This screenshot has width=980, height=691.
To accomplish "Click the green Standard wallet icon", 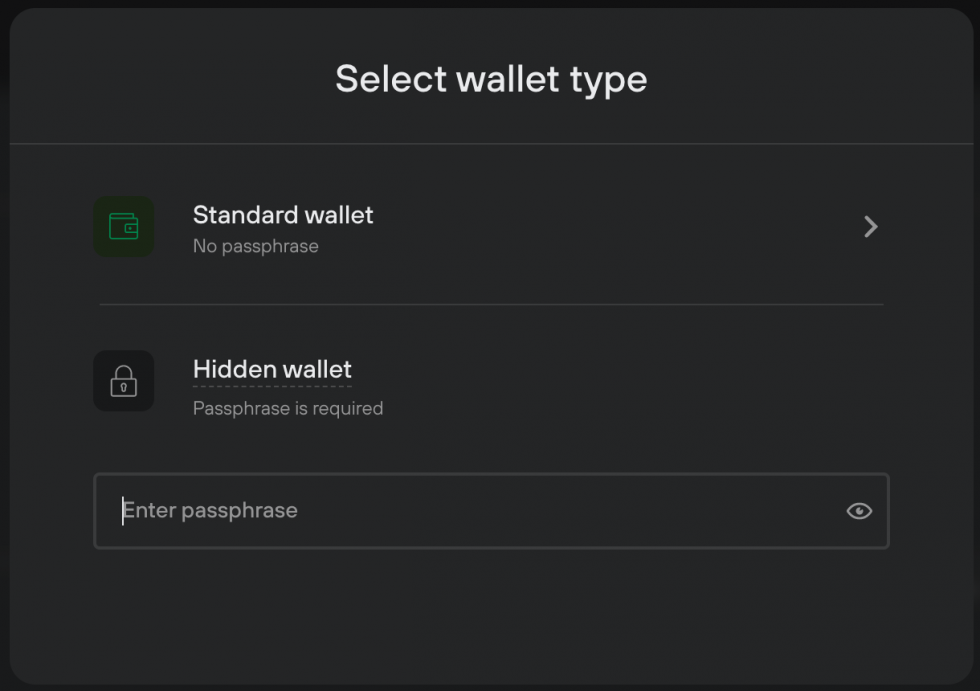I will point(124,226).
